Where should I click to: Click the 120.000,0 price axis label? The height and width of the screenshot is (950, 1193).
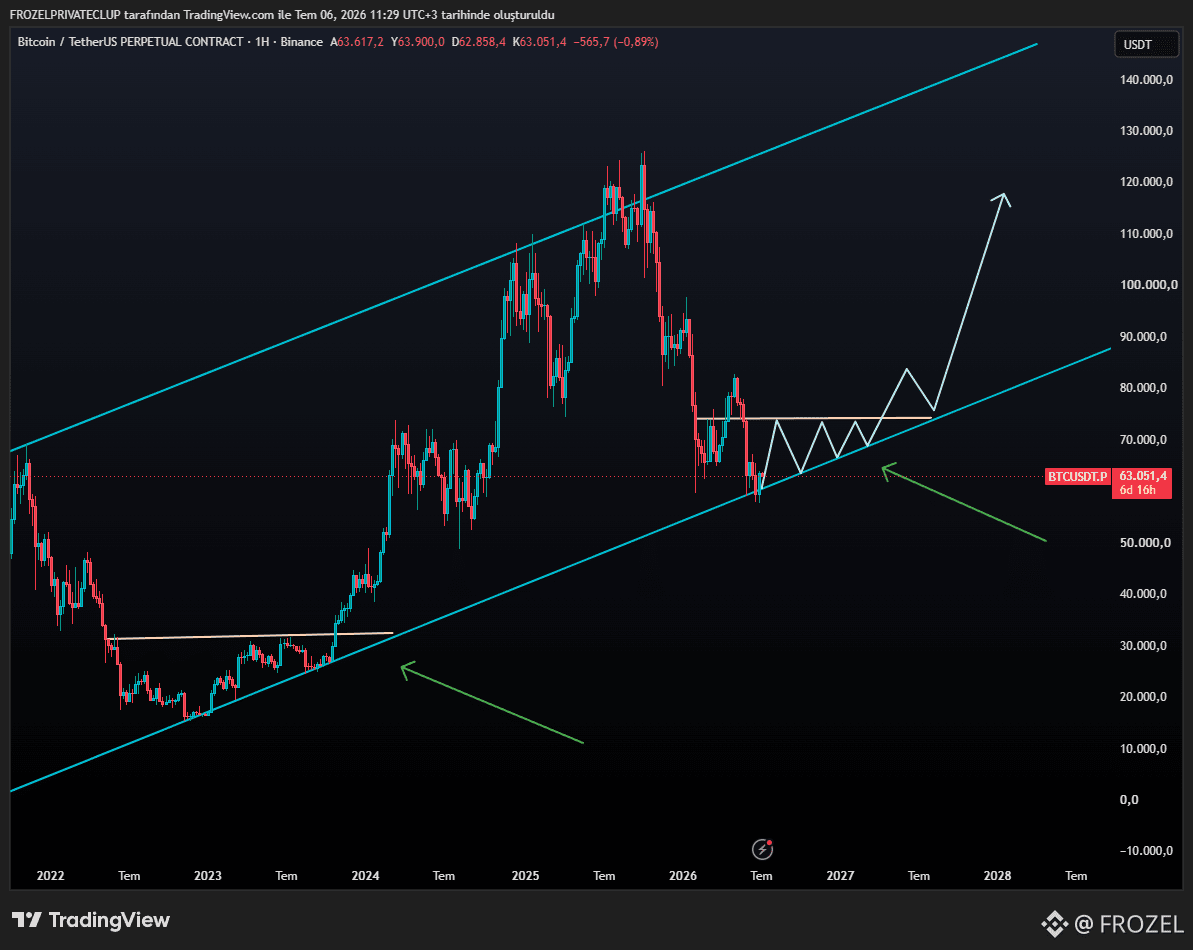click(1147, 182)
